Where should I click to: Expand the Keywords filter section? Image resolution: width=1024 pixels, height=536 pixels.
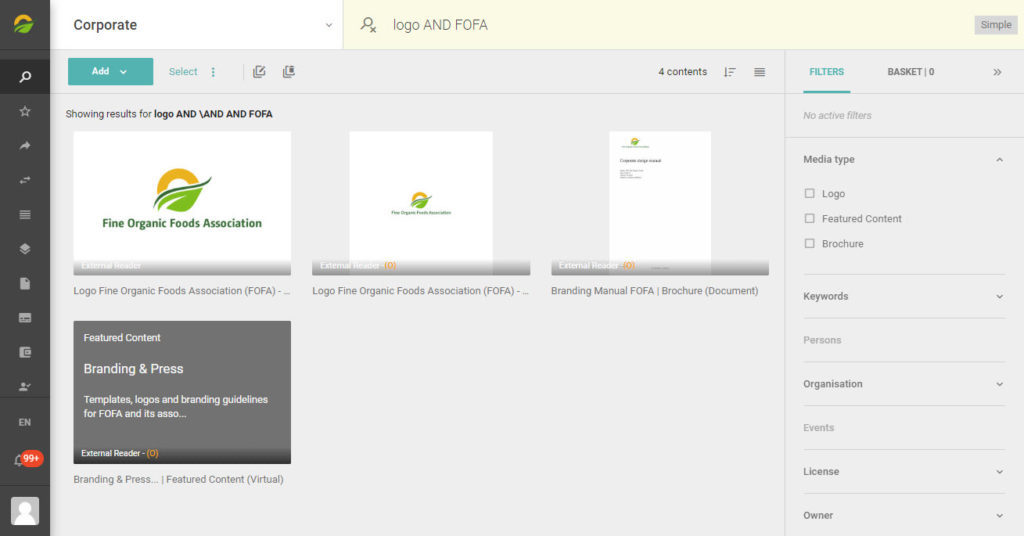pyautogui.click(x=904, y=296)
